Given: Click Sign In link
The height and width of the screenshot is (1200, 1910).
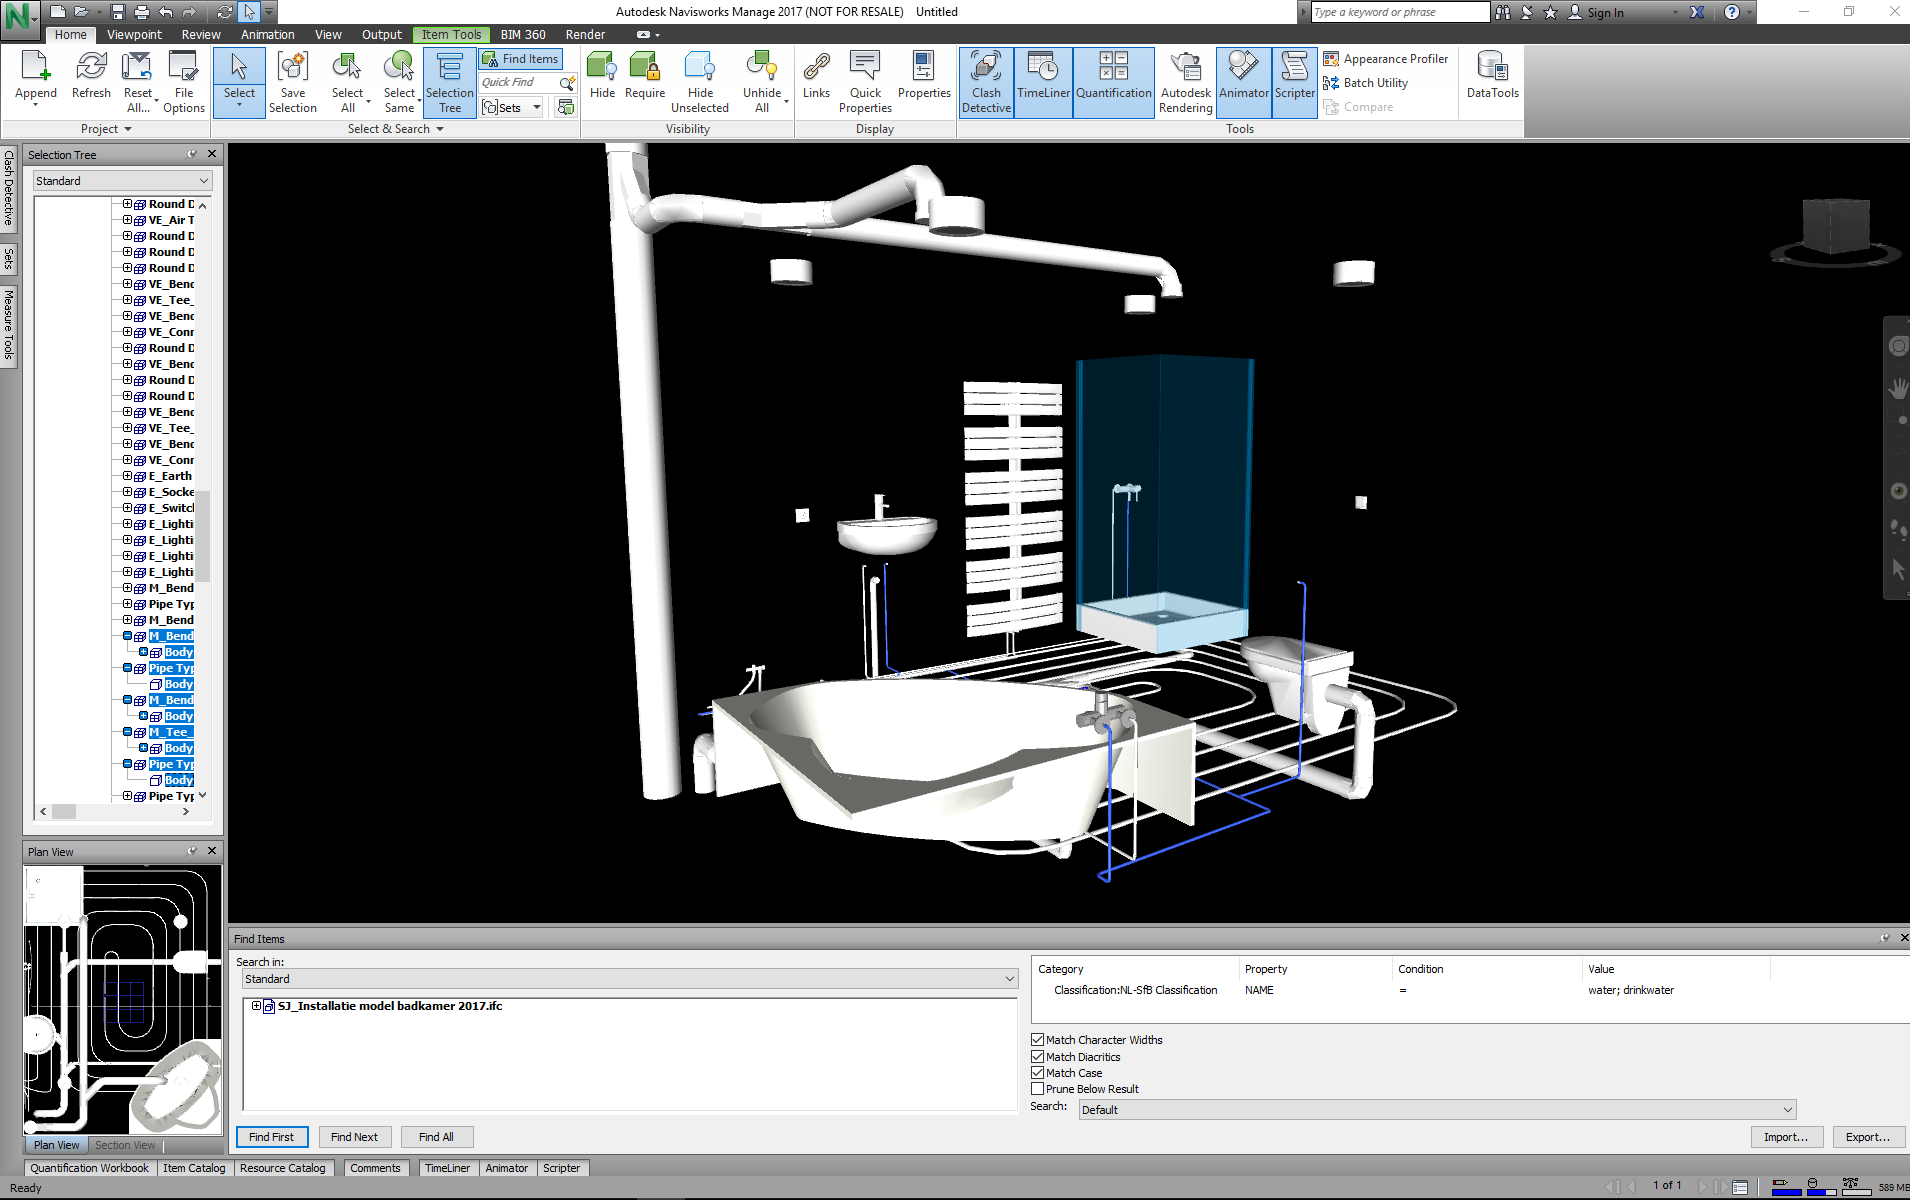Looking at the screenshot, I should [x=1605, y=13].
